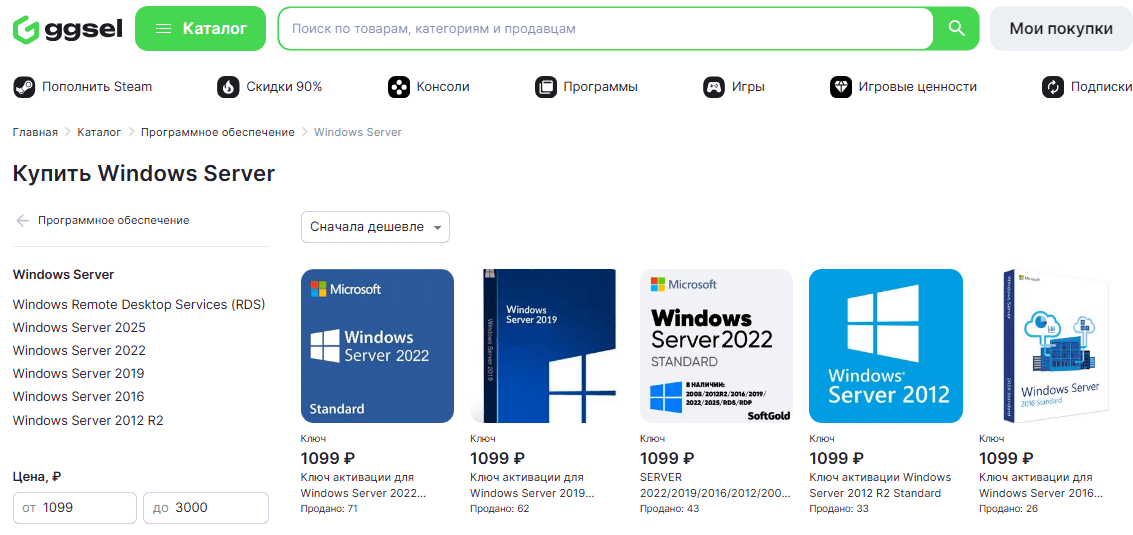Go to Главная breadcrumb
The height and width of the screenshot is (535, 1133).
35,132
